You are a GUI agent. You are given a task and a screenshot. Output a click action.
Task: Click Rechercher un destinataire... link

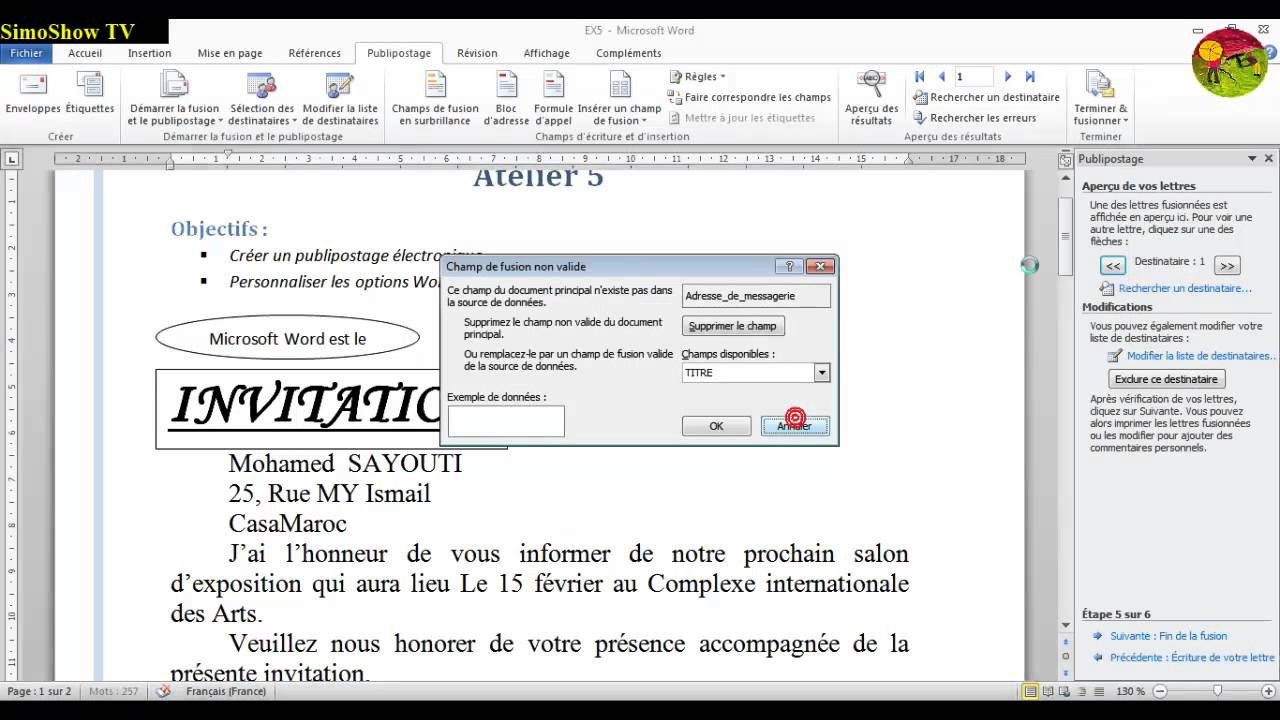coord(1185,288)
